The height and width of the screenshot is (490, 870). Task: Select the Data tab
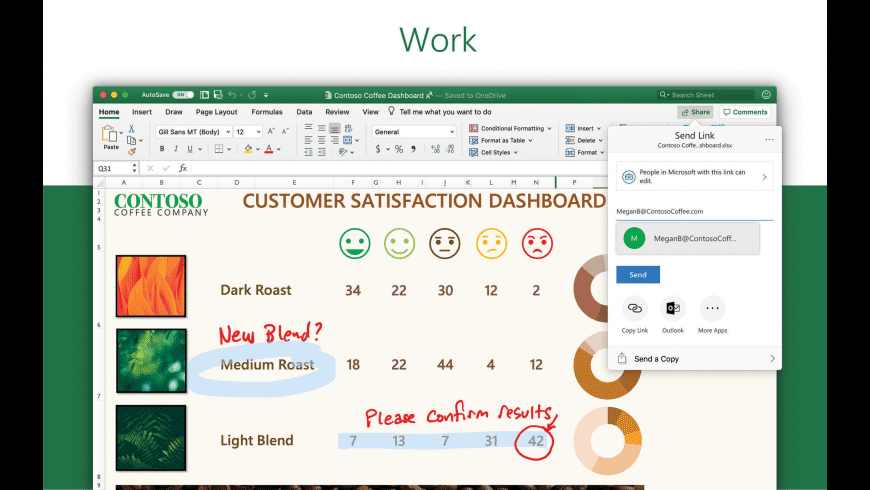304,112
